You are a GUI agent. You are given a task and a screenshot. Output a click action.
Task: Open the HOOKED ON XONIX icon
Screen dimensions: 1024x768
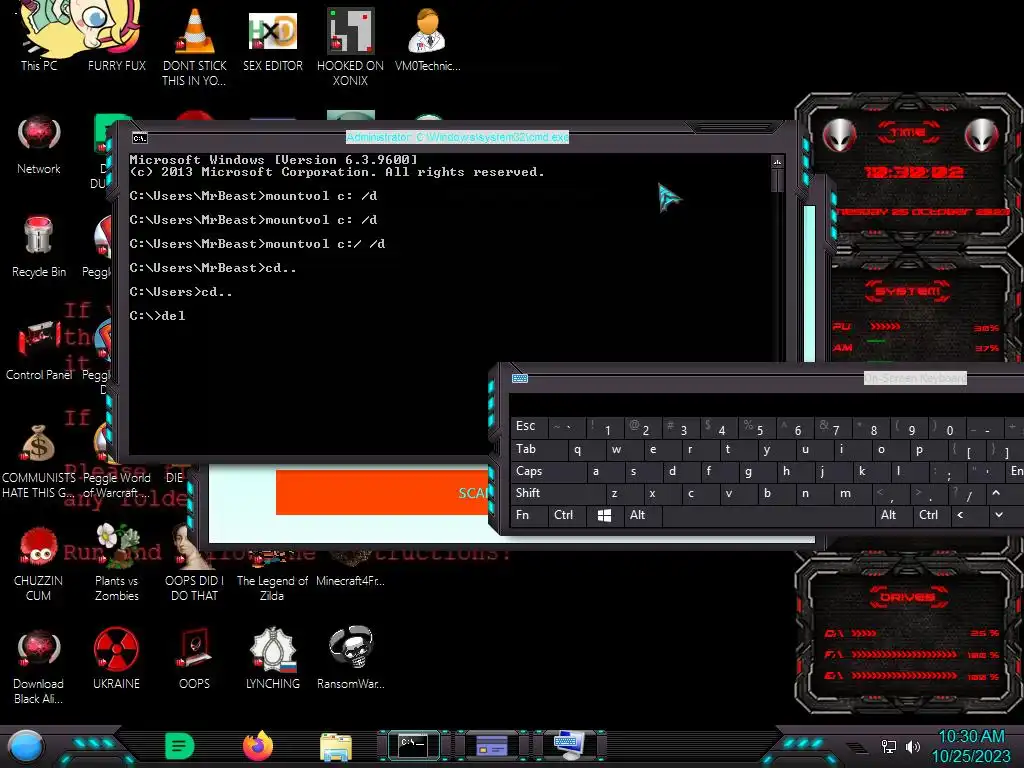[350, 46]
